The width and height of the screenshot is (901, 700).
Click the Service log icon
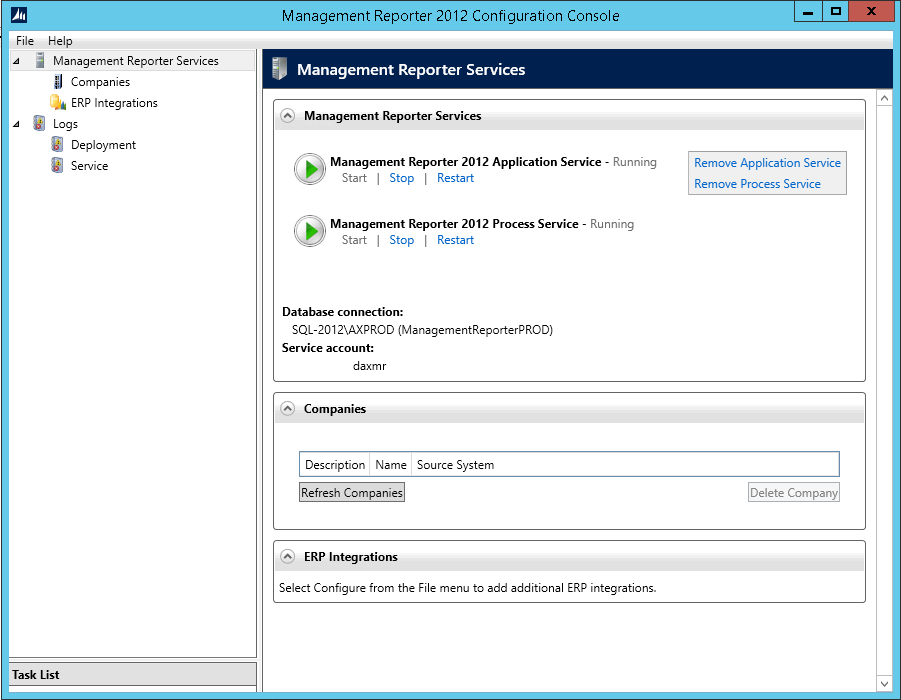pyautogui.click(x=58, y=166)
